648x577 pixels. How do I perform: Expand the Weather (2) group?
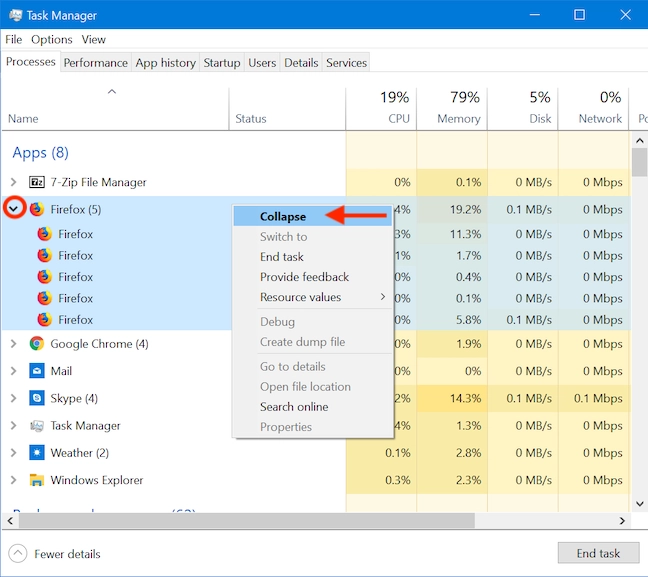13,453
